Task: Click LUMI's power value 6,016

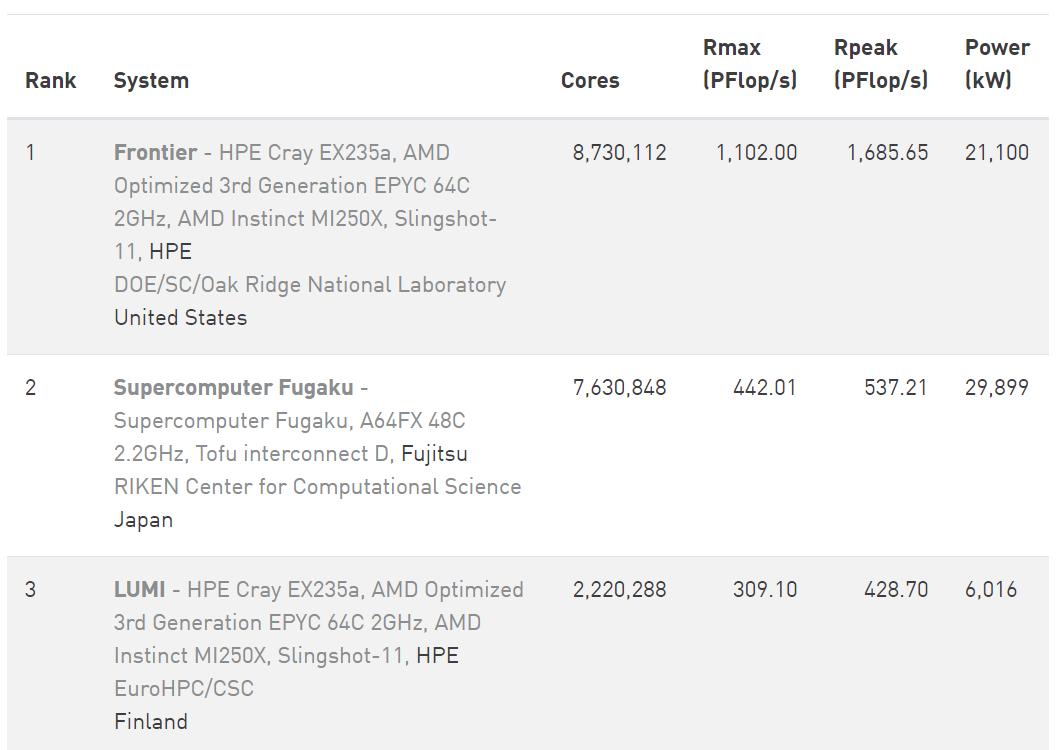Action: (x=991, y=590)
